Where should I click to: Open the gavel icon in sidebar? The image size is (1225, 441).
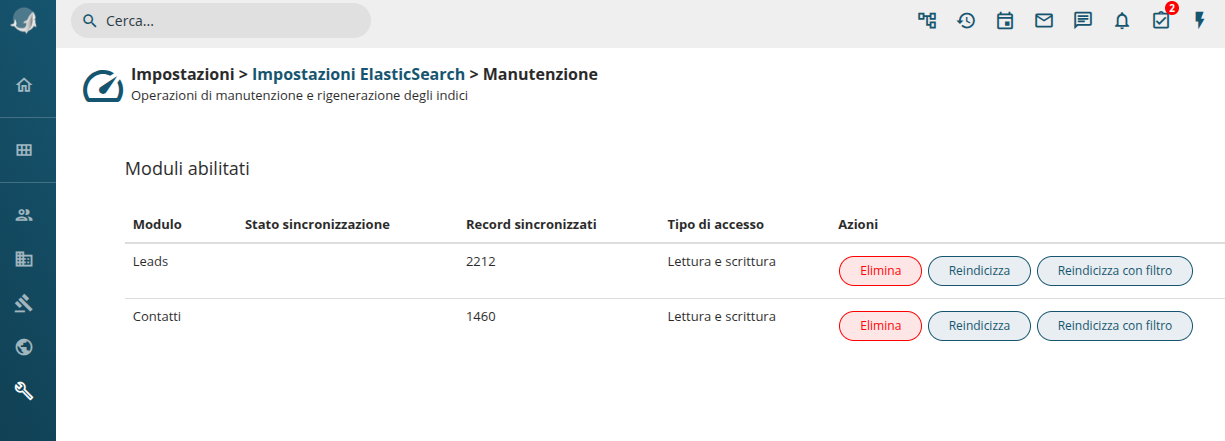click(25, 303)
